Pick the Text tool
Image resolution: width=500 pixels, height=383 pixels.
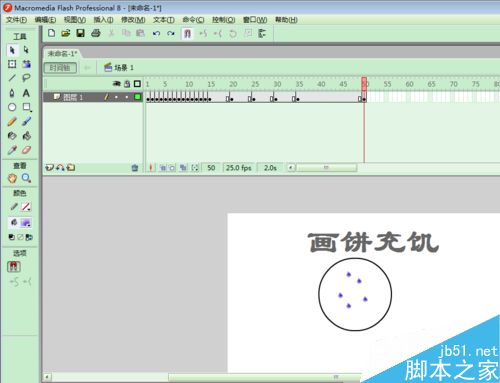26,93
